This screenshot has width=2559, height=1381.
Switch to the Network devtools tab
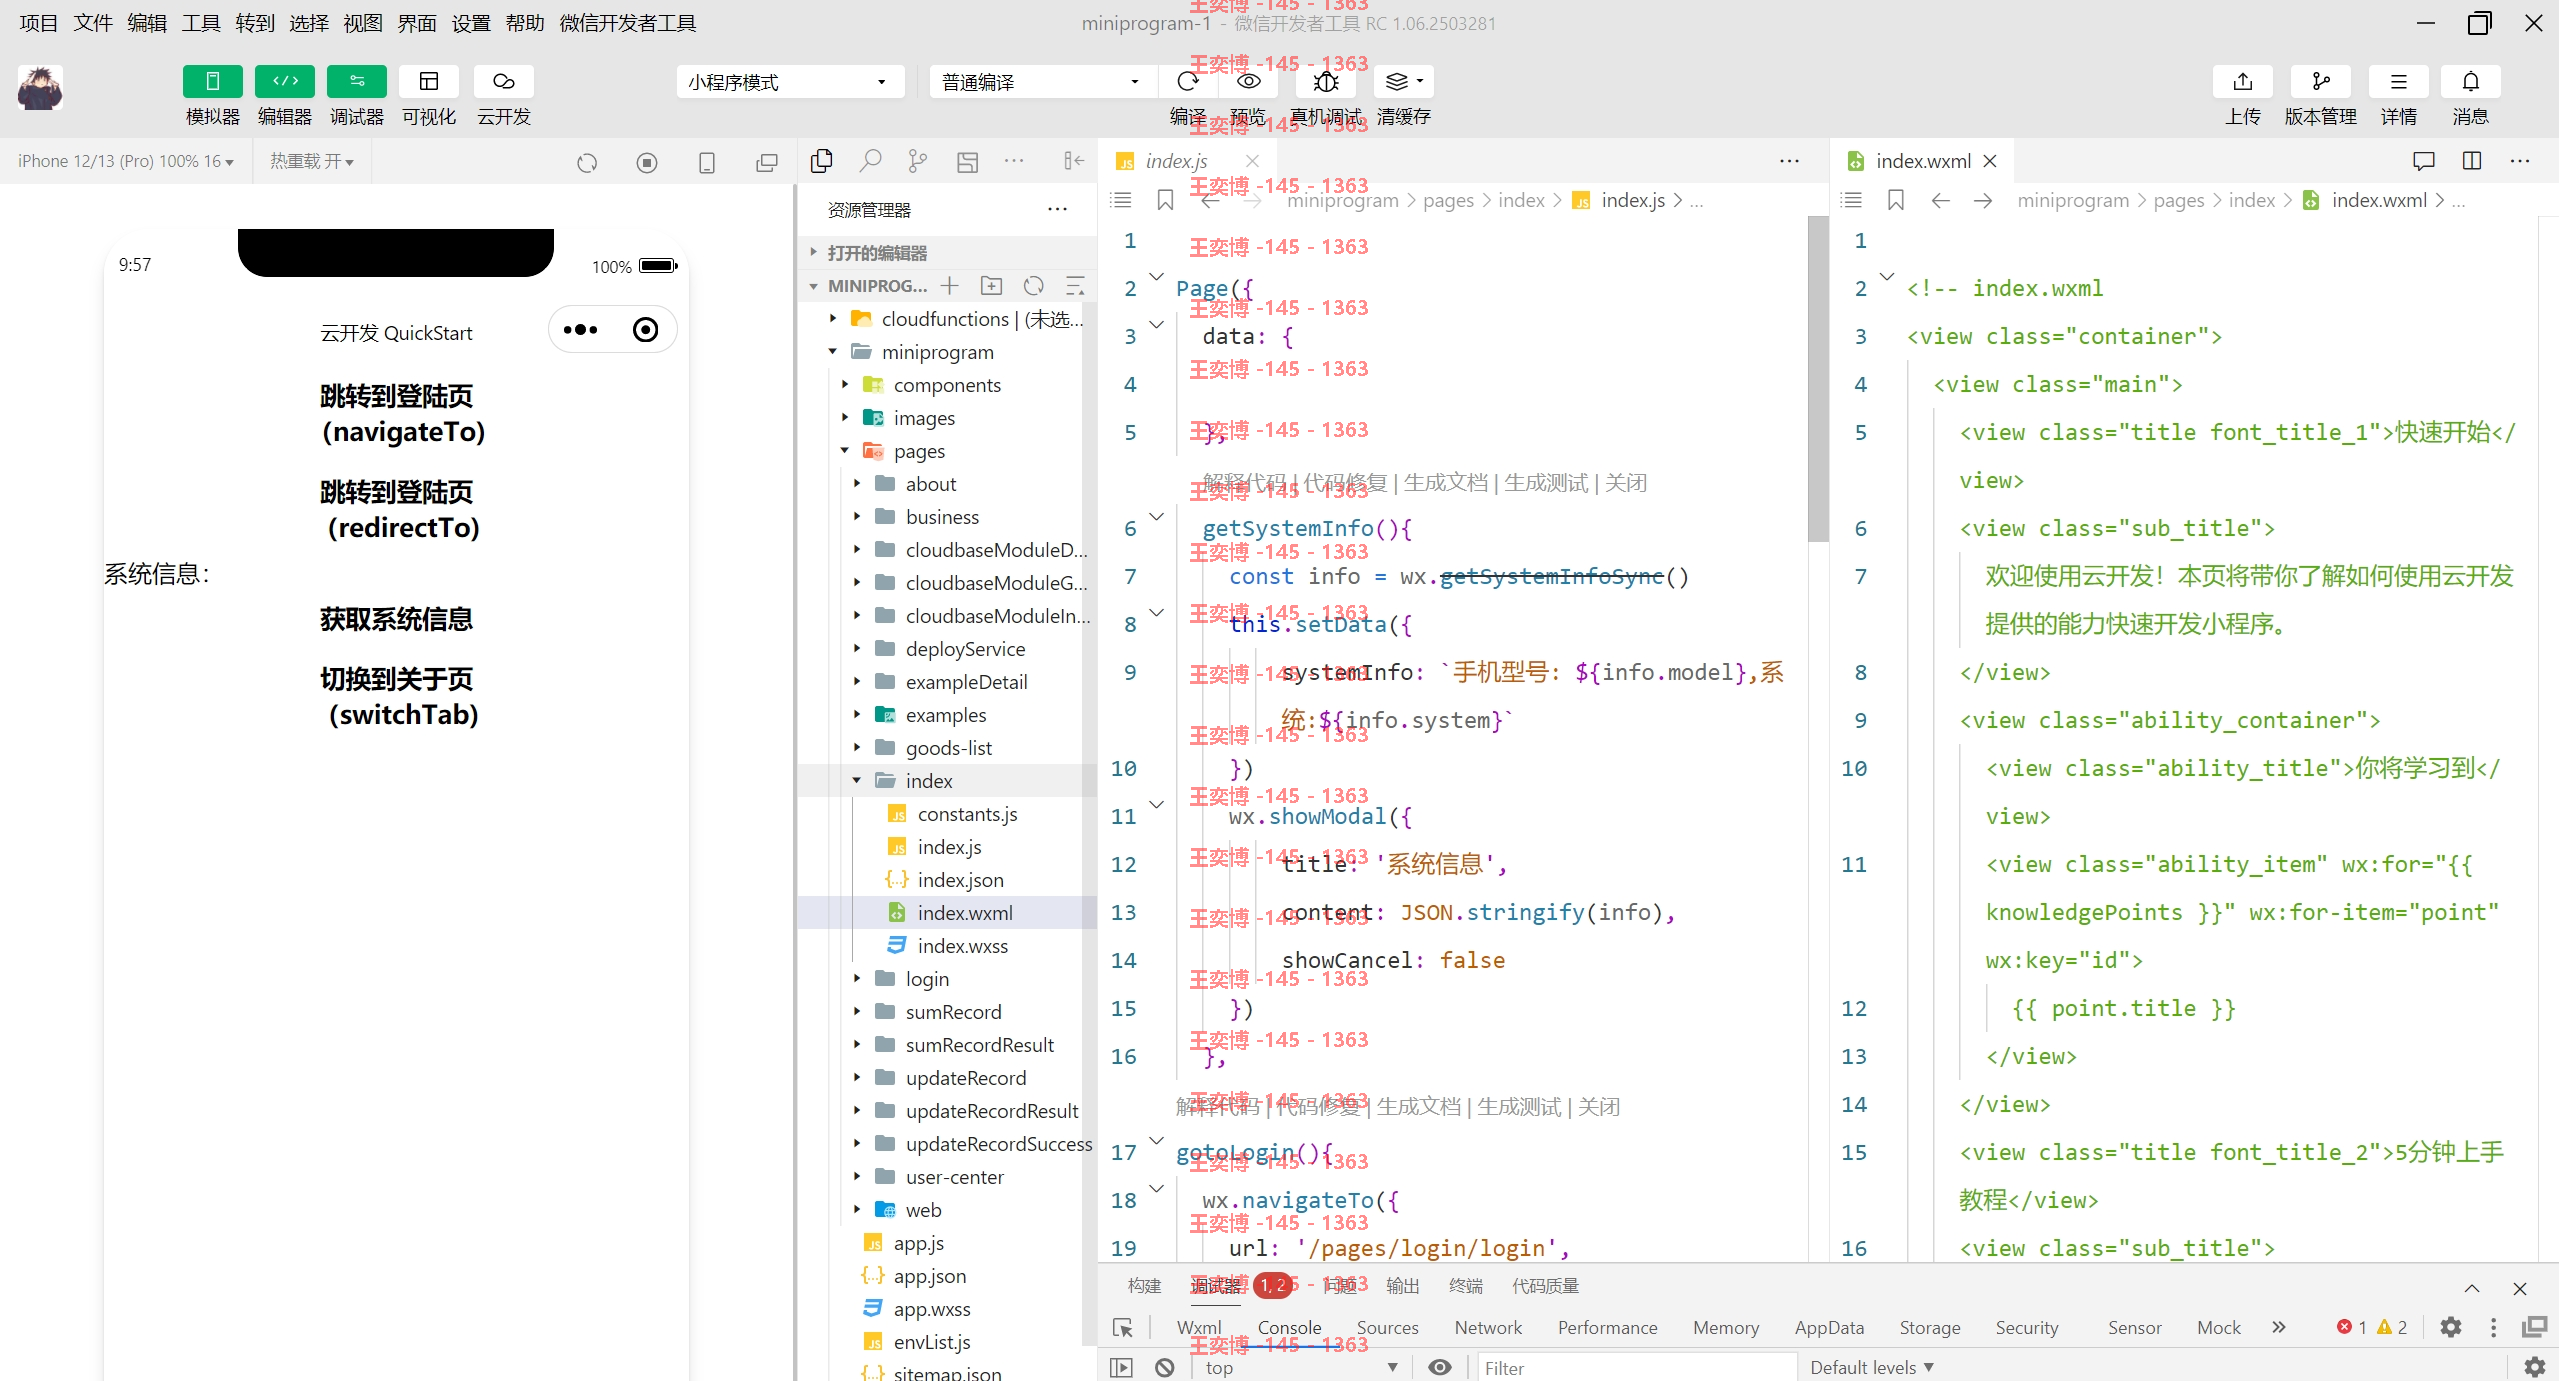click(x=1488, y=1327)
